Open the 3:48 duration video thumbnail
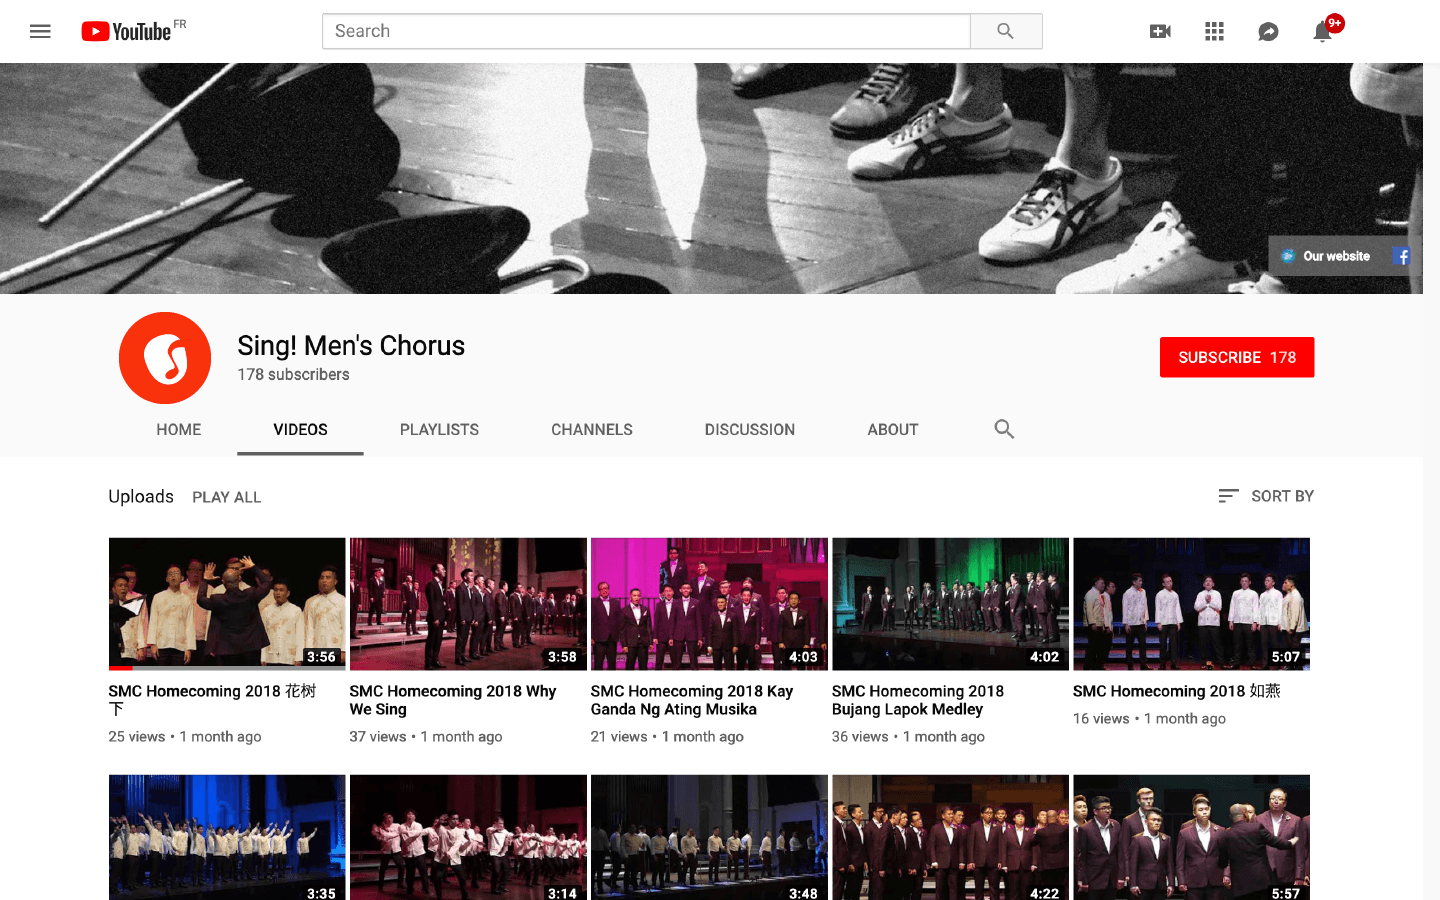This screenshot has height=900, width=1440. click(x=709, y=837)
